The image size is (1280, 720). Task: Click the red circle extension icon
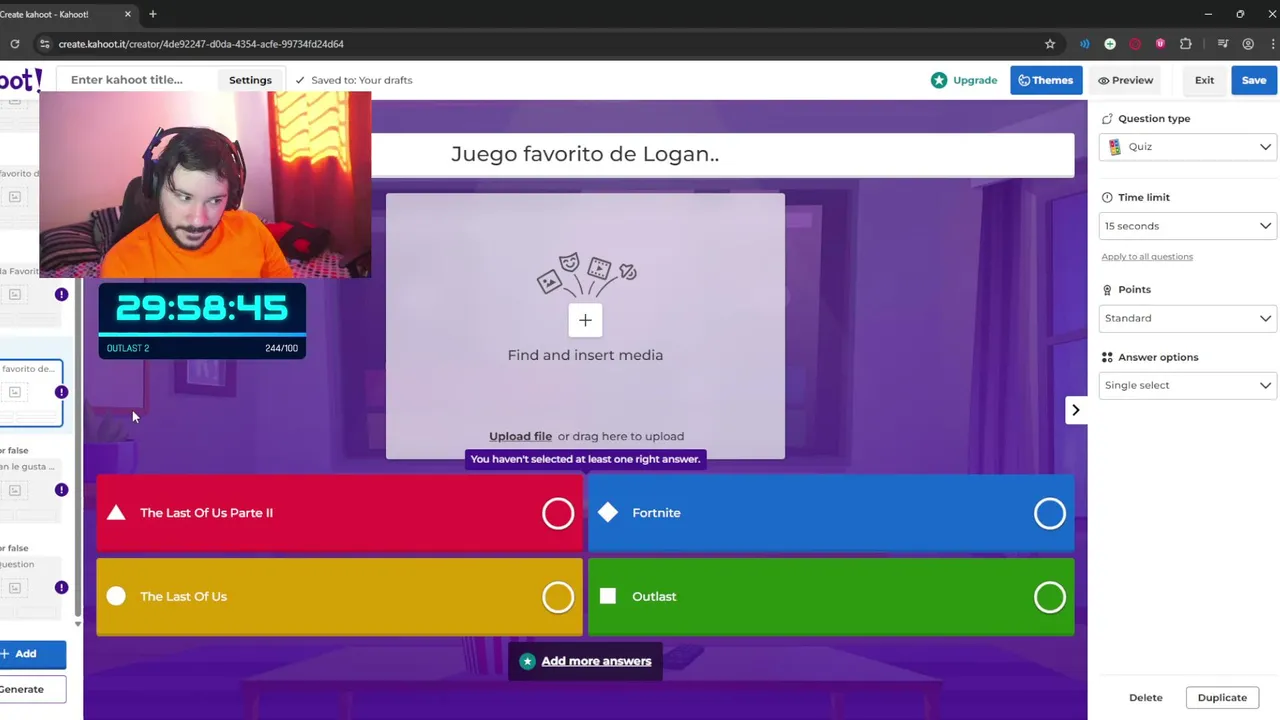[x=1135, y=44]
